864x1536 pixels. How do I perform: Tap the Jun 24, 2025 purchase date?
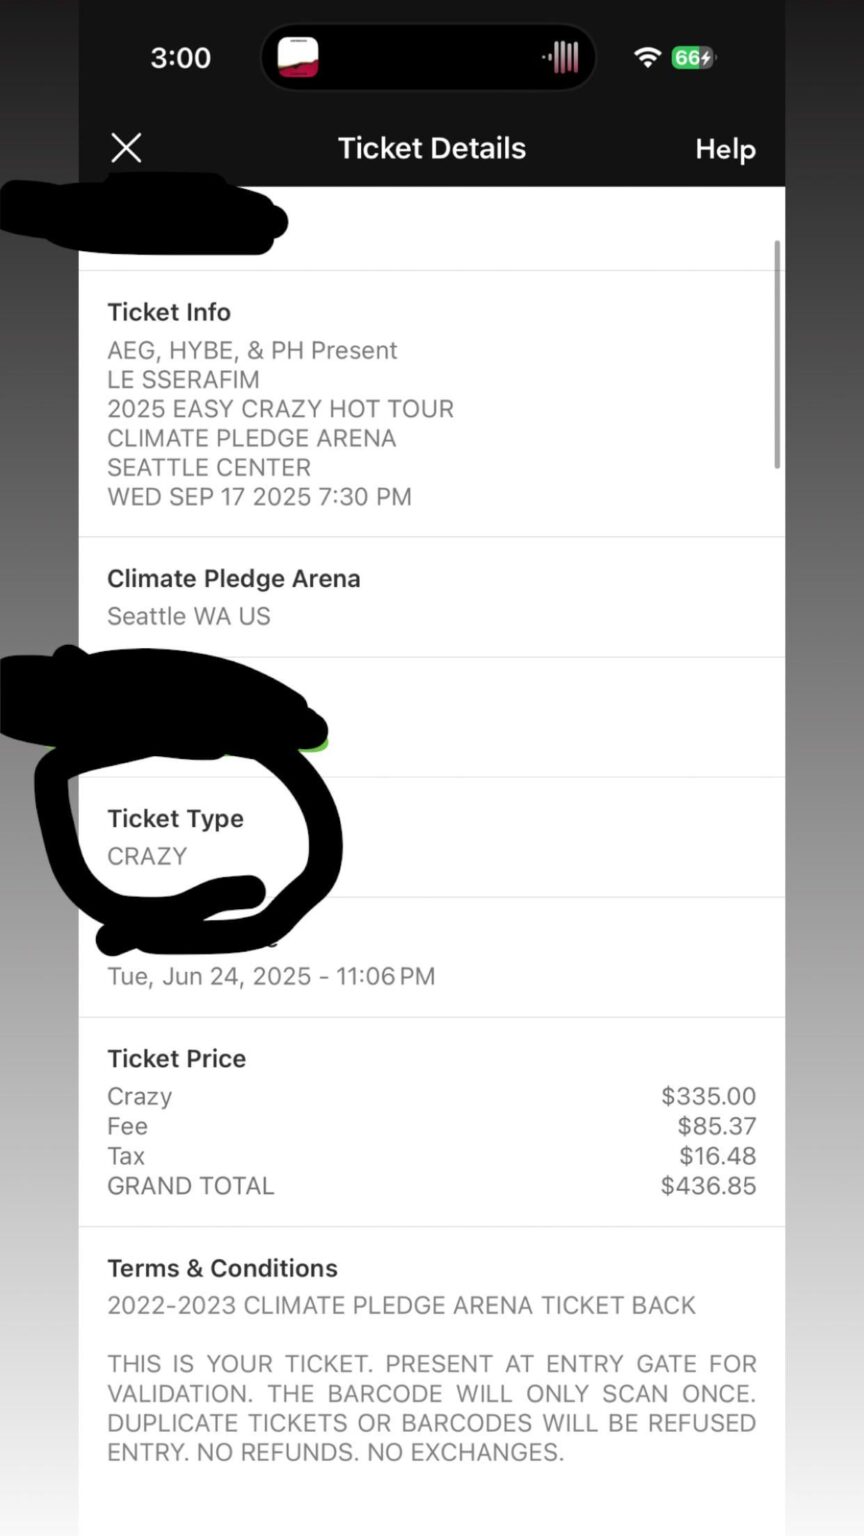[x=271, y=976]
